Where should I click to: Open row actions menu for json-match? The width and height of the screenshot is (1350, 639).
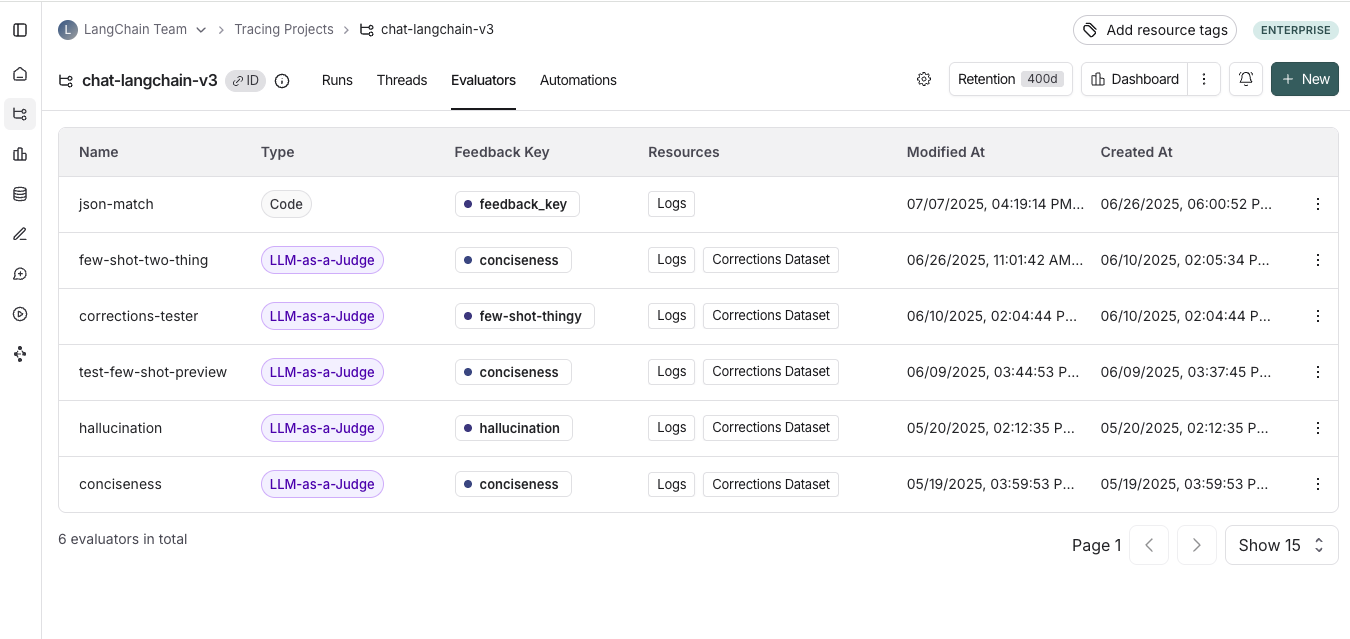point(1317,204)
